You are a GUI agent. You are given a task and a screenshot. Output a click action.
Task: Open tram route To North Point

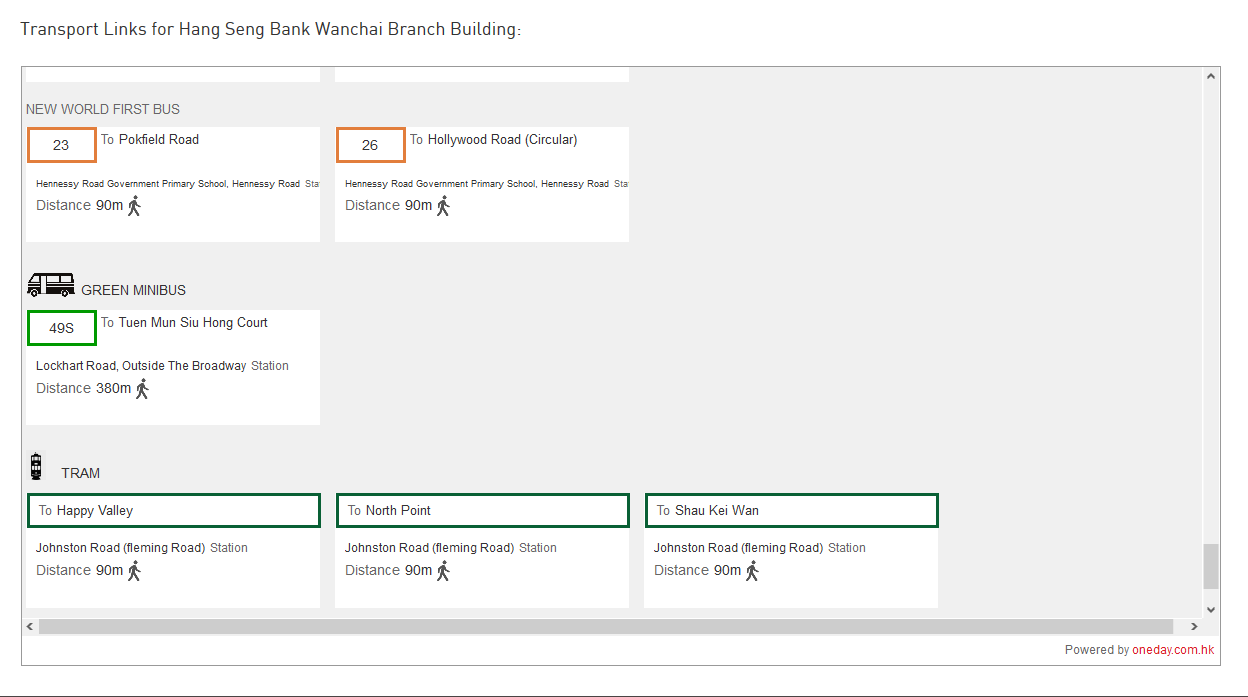tap(483, 510)
